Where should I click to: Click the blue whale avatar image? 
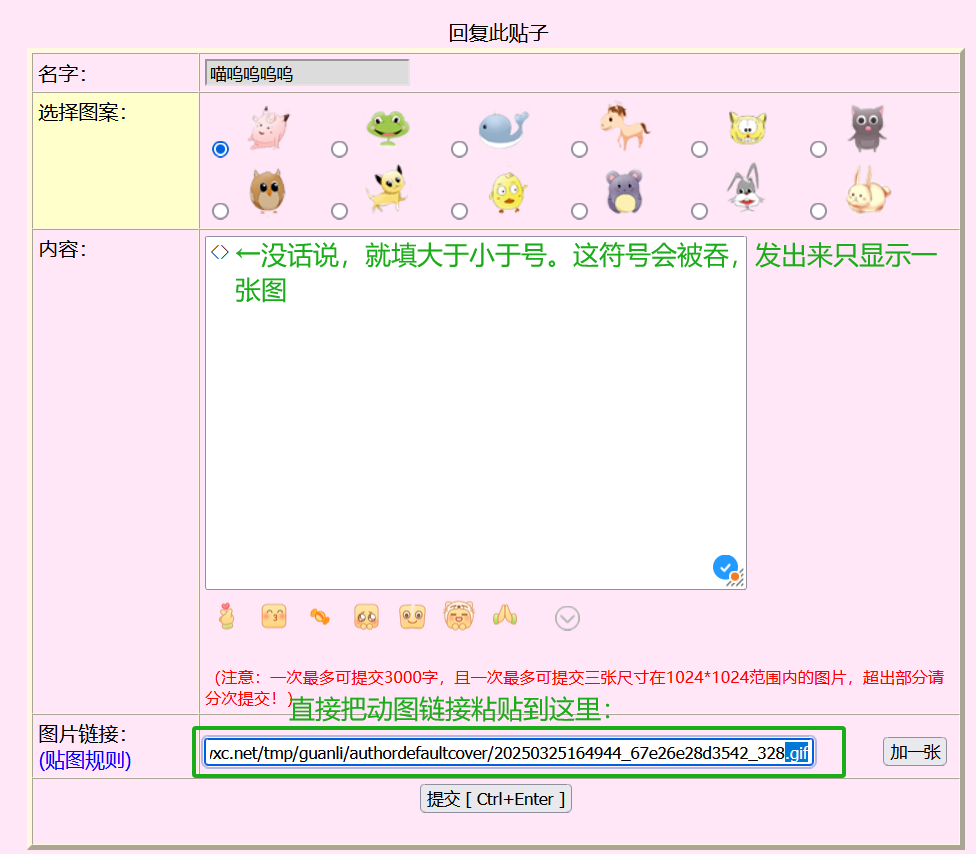(504, 129)
